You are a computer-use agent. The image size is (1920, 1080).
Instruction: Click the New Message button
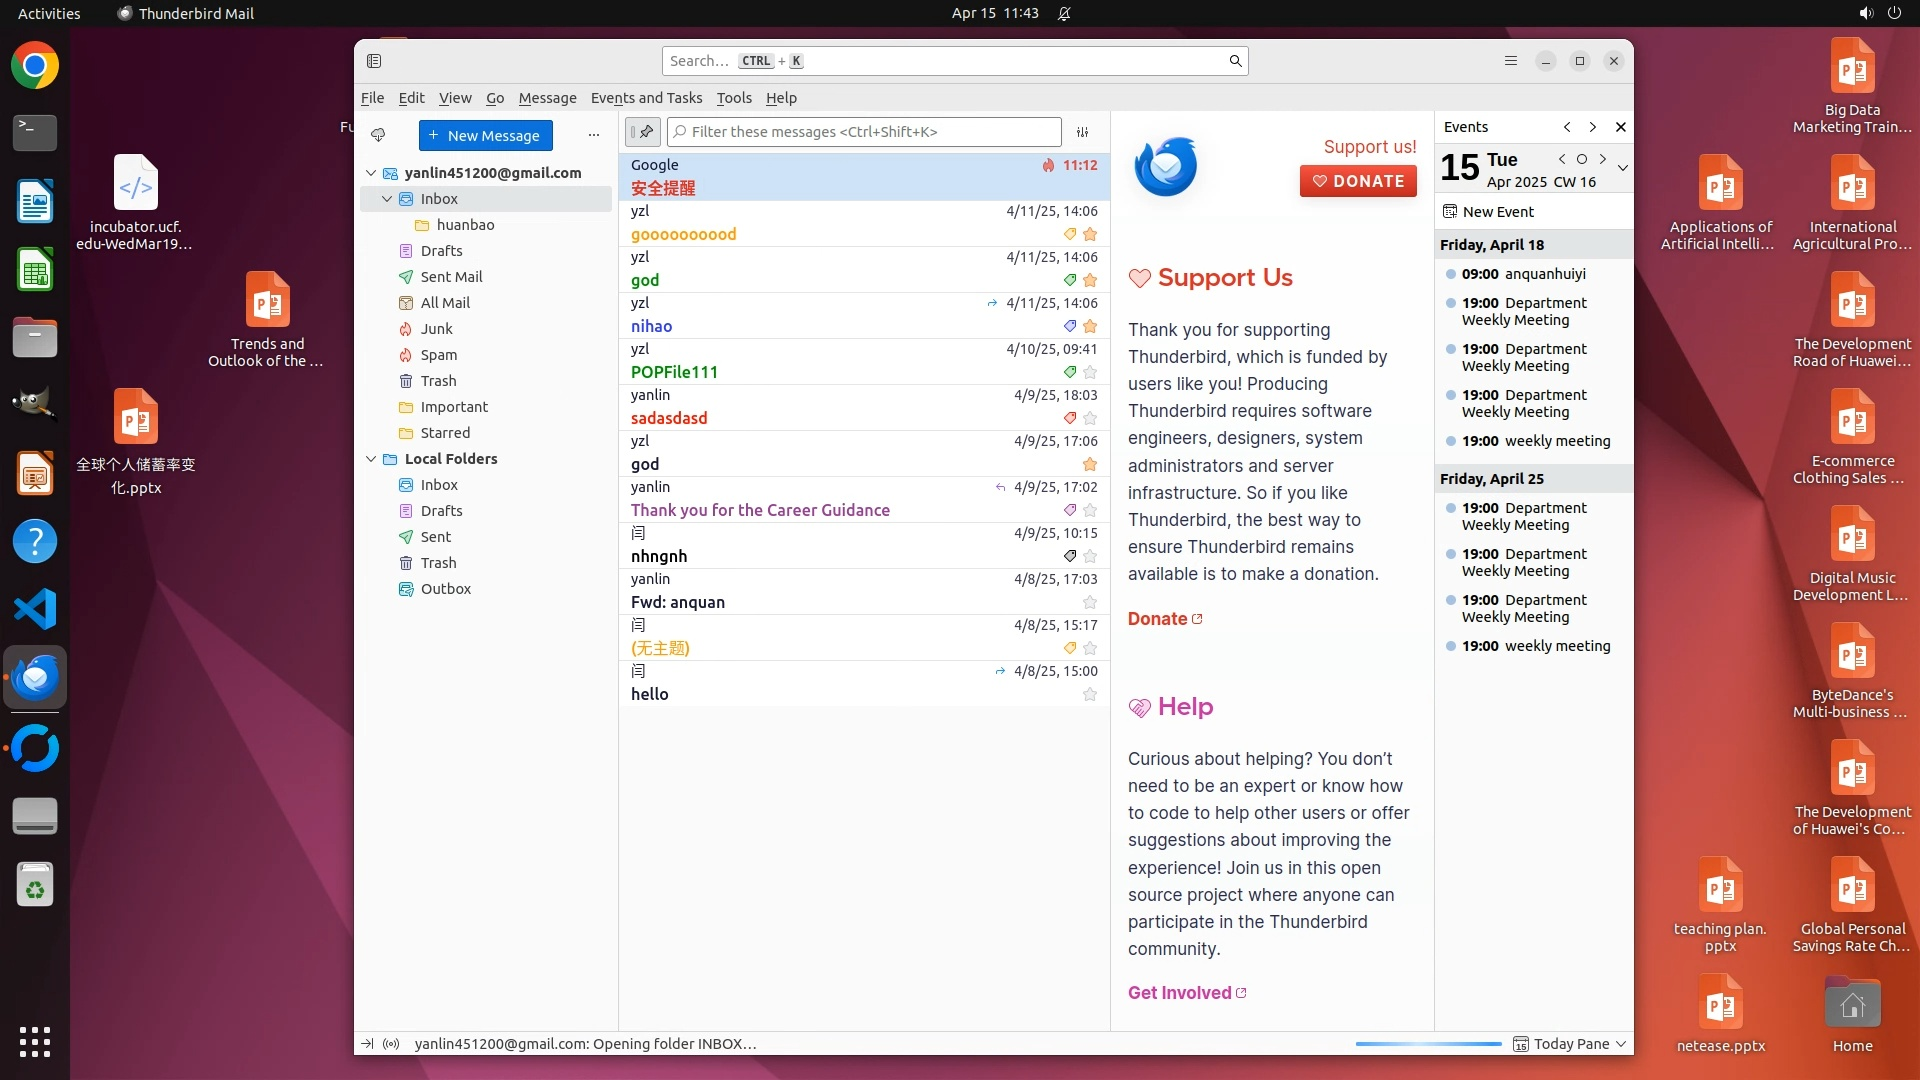[485, 135]
